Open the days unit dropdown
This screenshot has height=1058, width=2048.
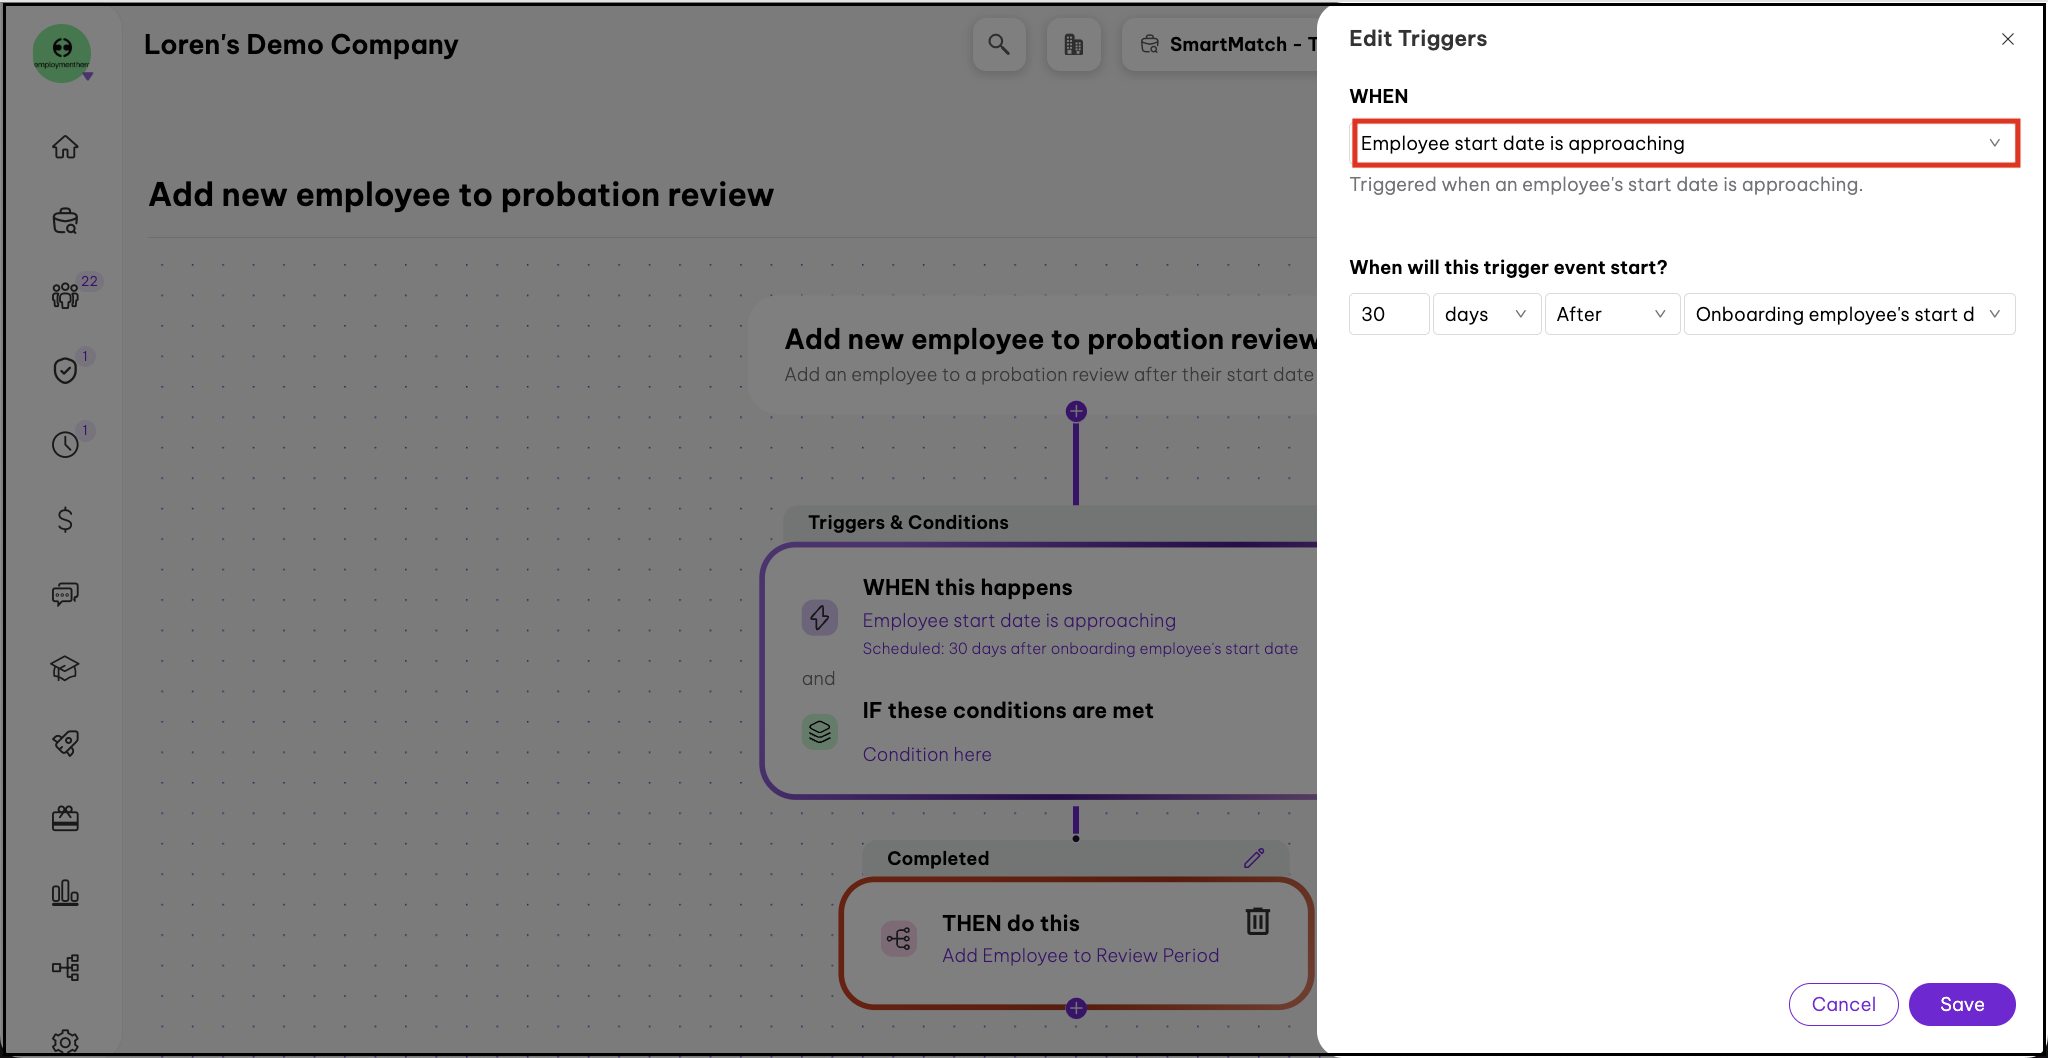(1486, 314)
